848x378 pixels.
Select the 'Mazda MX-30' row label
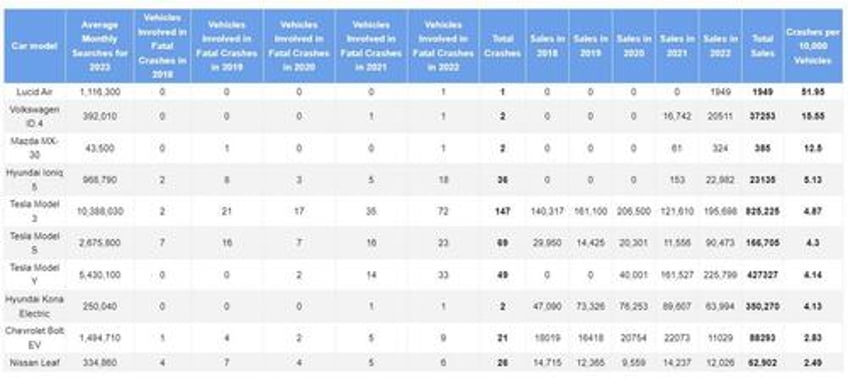34,148
